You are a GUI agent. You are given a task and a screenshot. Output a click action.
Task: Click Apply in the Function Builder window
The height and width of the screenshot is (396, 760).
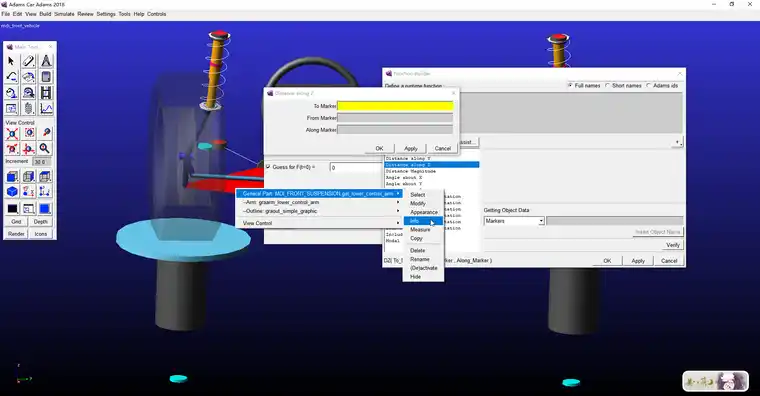pos(638,261)
